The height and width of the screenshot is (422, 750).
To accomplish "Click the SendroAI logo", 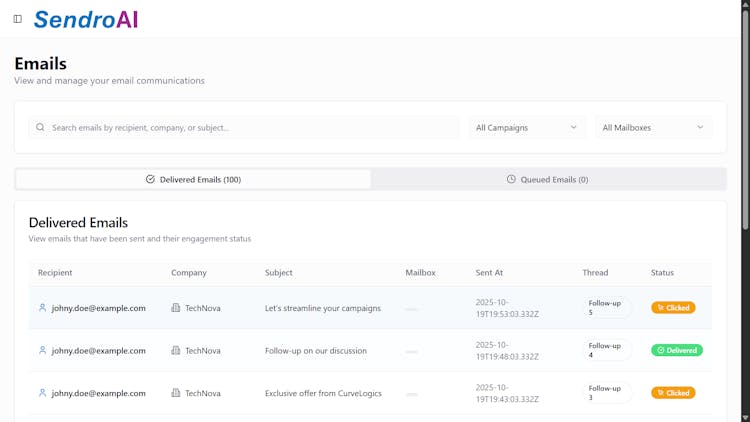I will coord(85,19).
